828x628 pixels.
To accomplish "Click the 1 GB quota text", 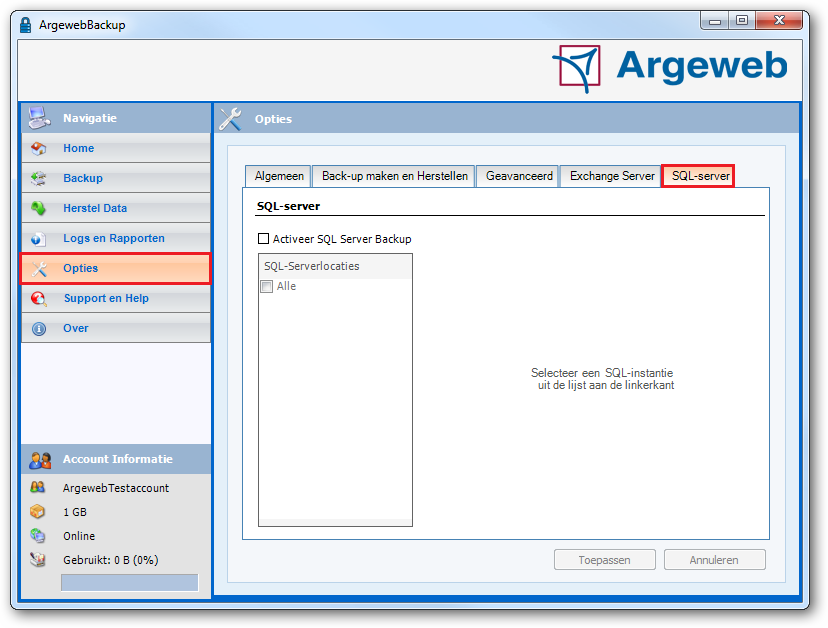I will point(75,512).
